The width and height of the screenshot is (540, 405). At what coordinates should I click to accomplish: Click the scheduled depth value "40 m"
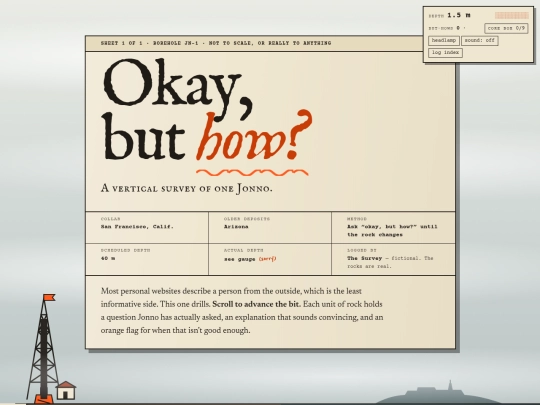108,258
